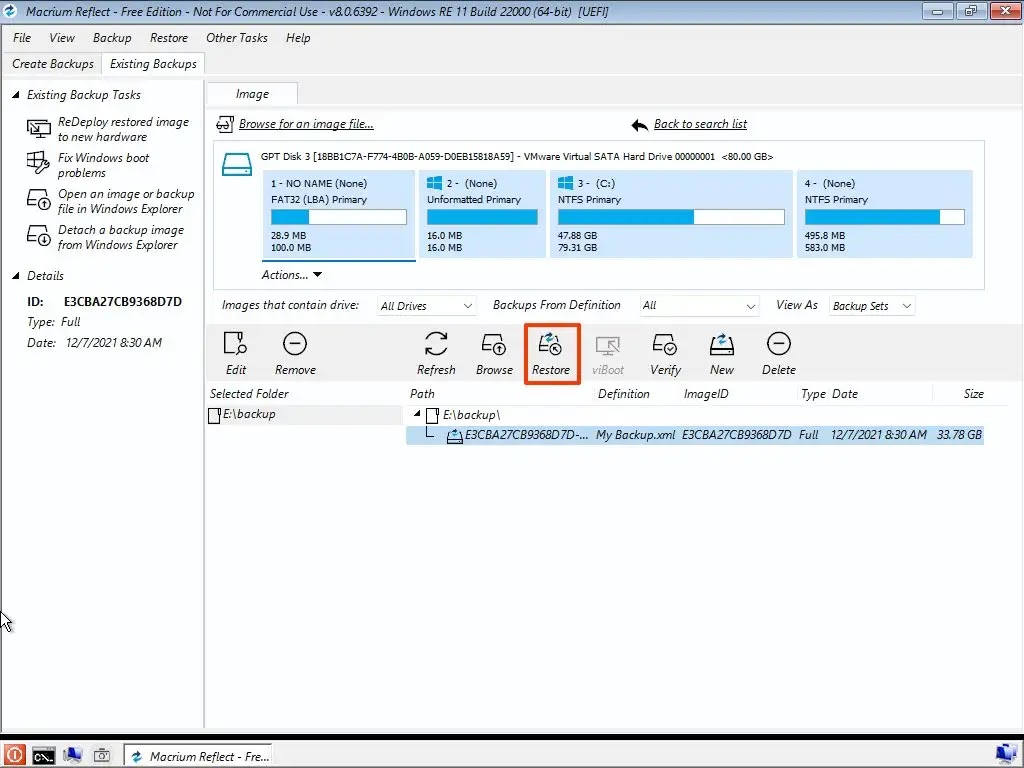Click the Edit folder icon
Viewport: 1024px width, 768px height.
click(x=235, y=344)
